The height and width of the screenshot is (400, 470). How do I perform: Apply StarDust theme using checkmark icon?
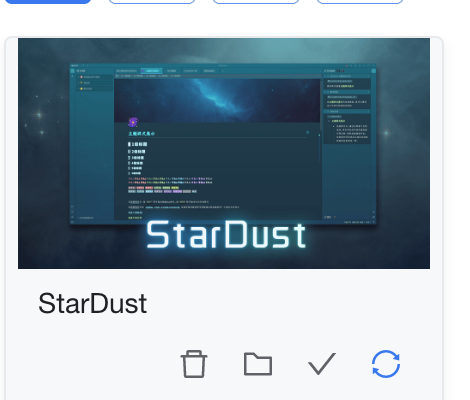(x=322, y=364)
